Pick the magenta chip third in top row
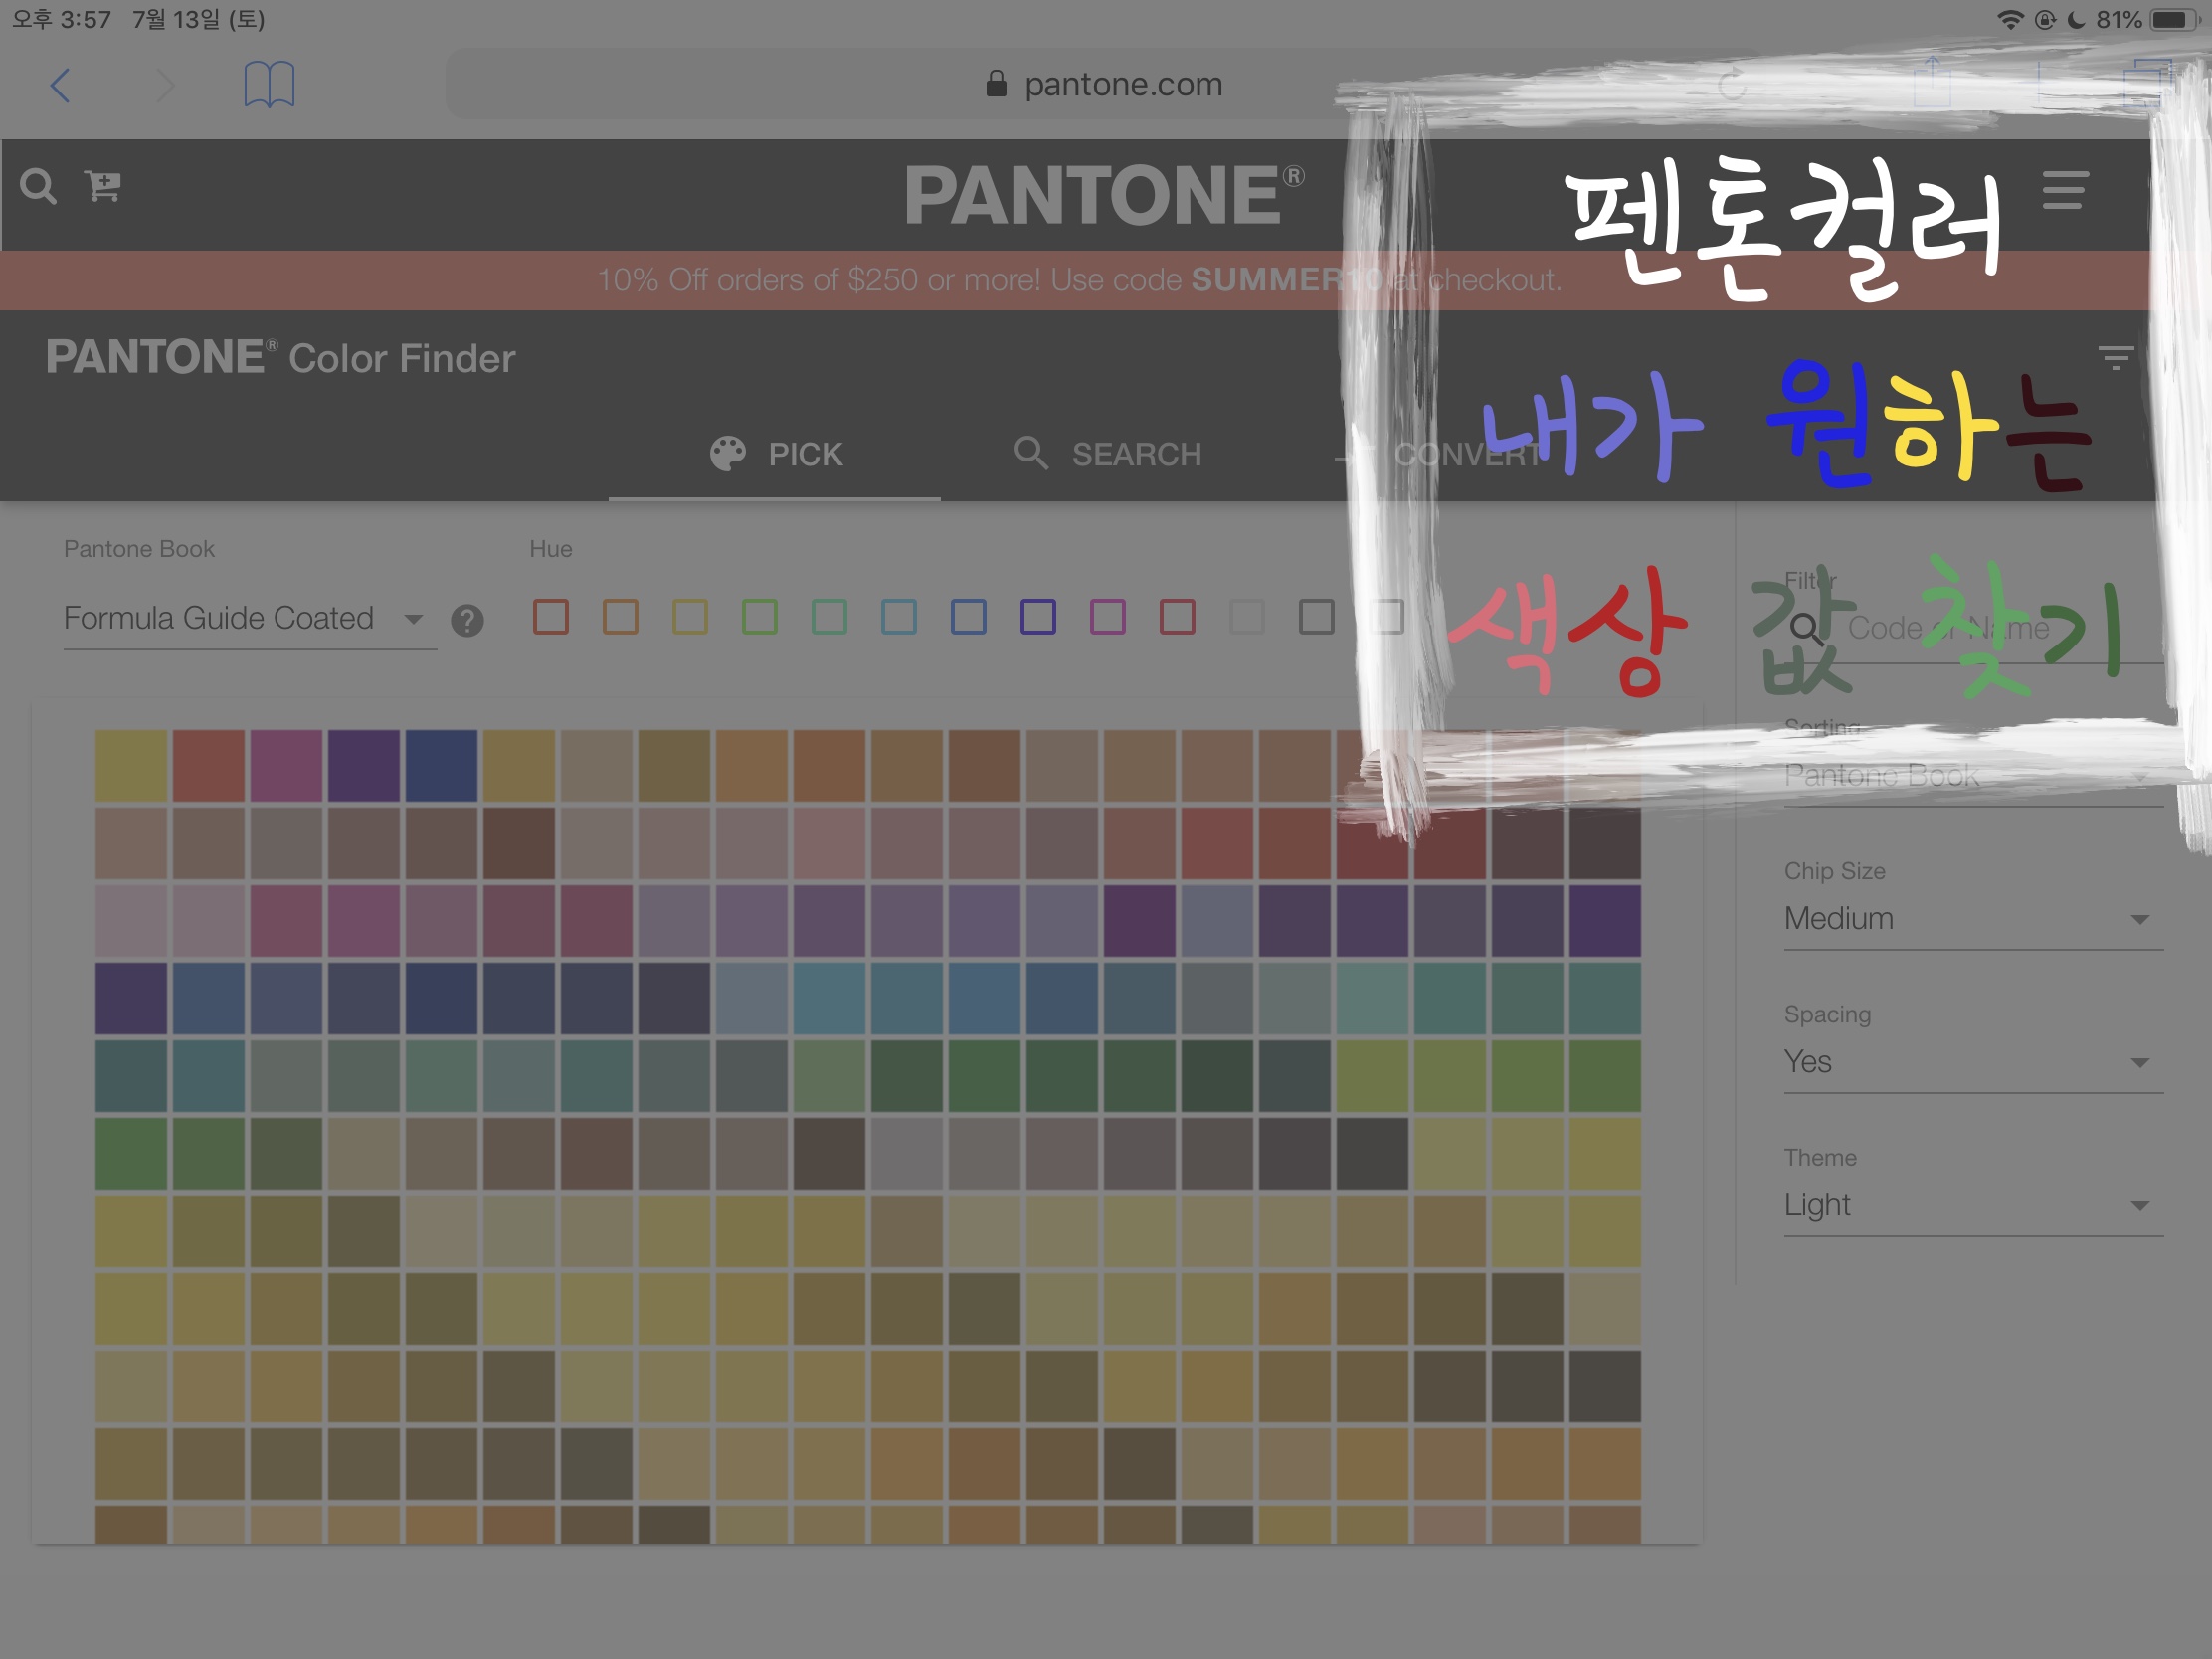This screenshot has height=1659, width=2212. pos(286,766)
